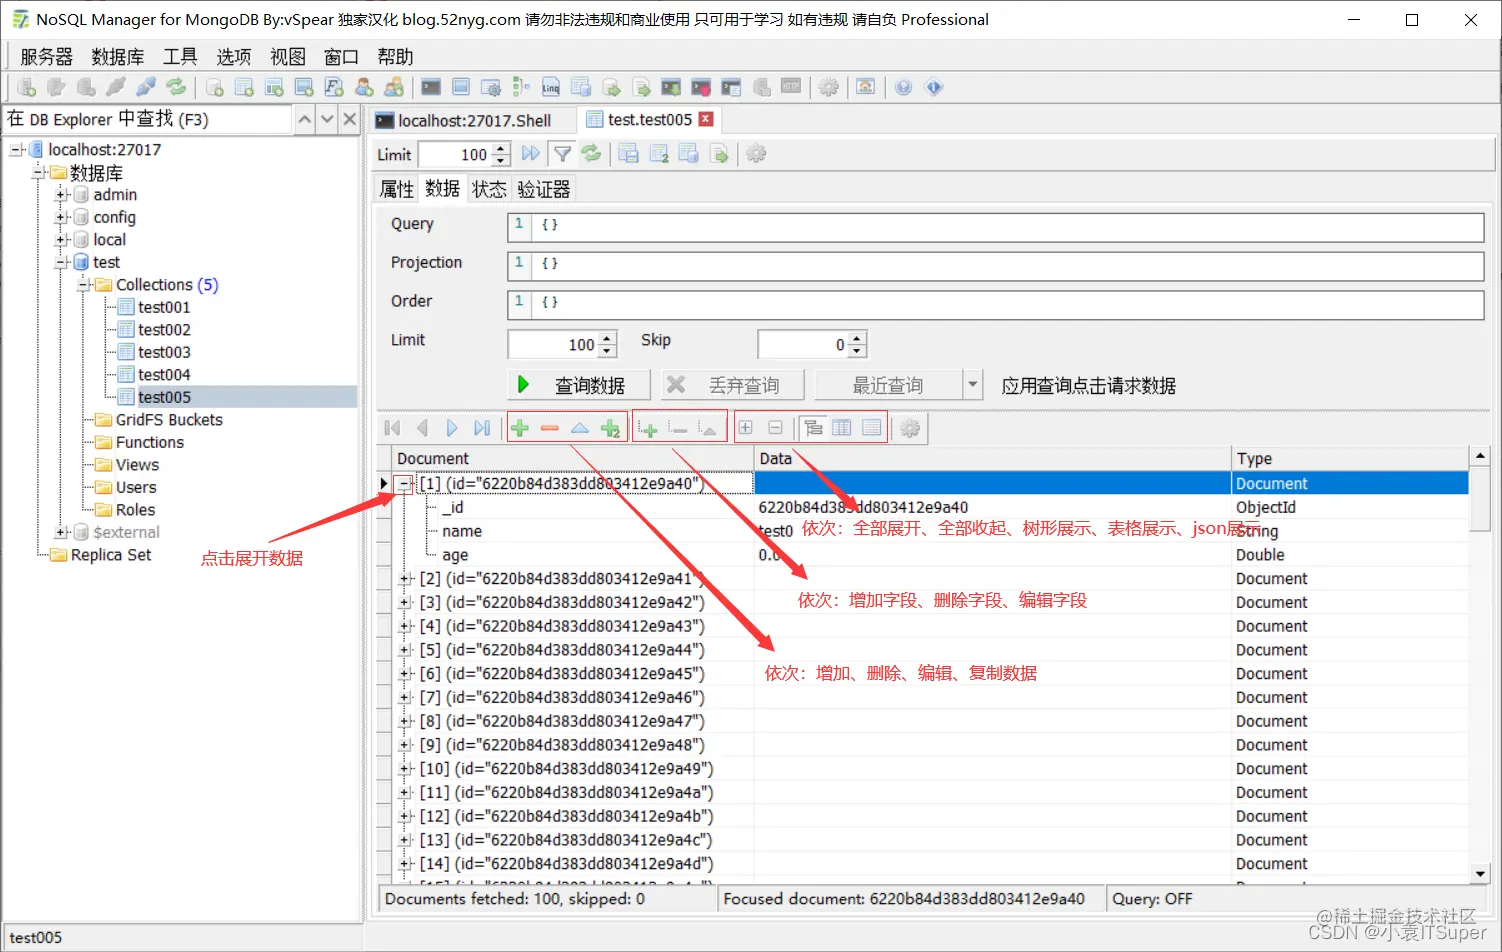
Task: Click the main toolbar options gear icon
Action: [x=829, y=87]
